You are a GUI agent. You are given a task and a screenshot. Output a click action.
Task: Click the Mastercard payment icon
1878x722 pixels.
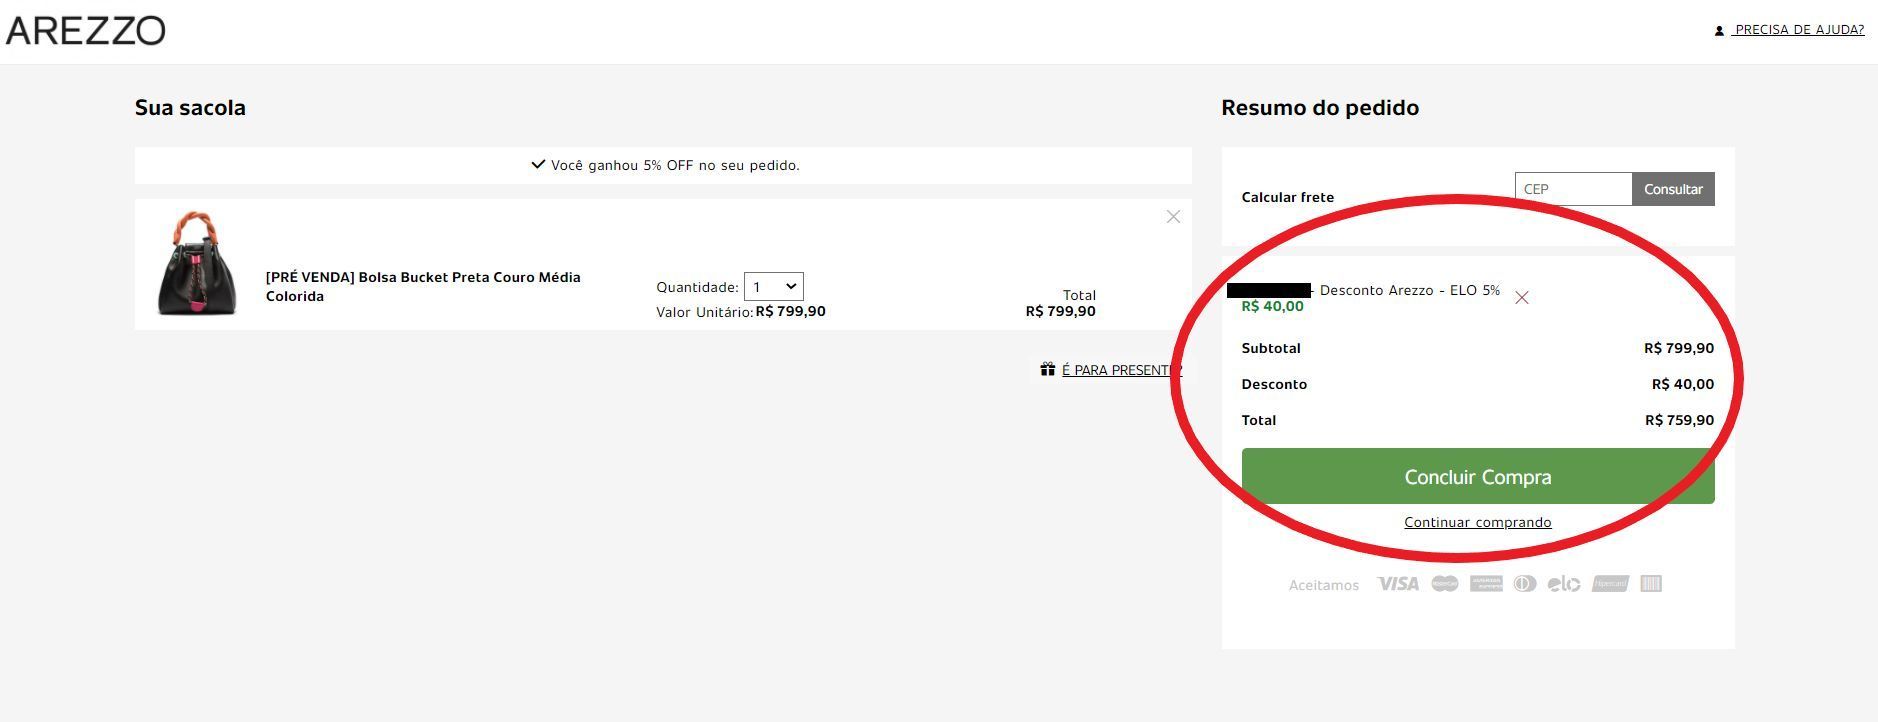1444,584
